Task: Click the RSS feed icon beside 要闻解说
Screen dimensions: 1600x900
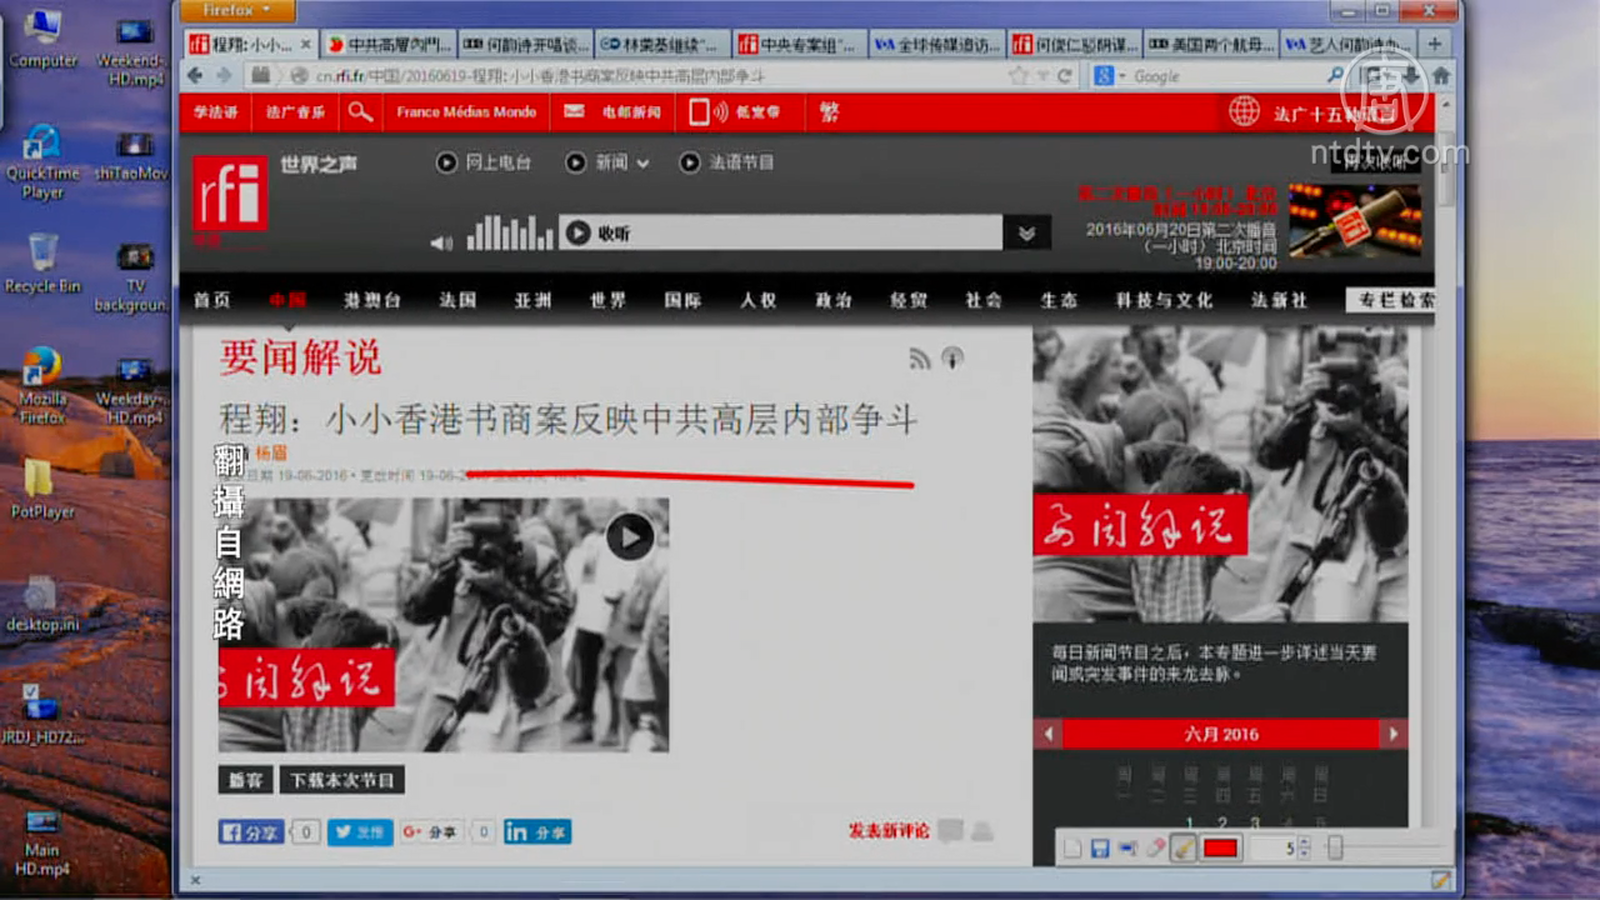Action: [x=919, y=358]
